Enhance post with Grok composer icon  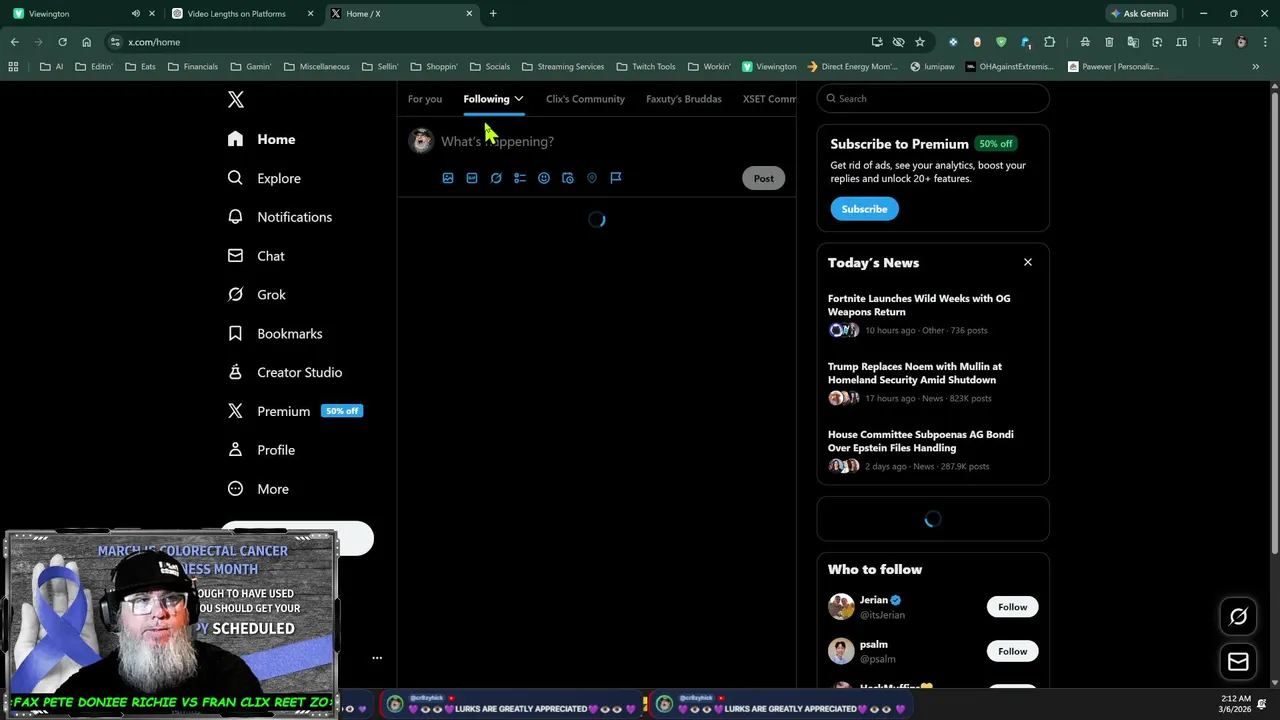(x=496, y=178)
